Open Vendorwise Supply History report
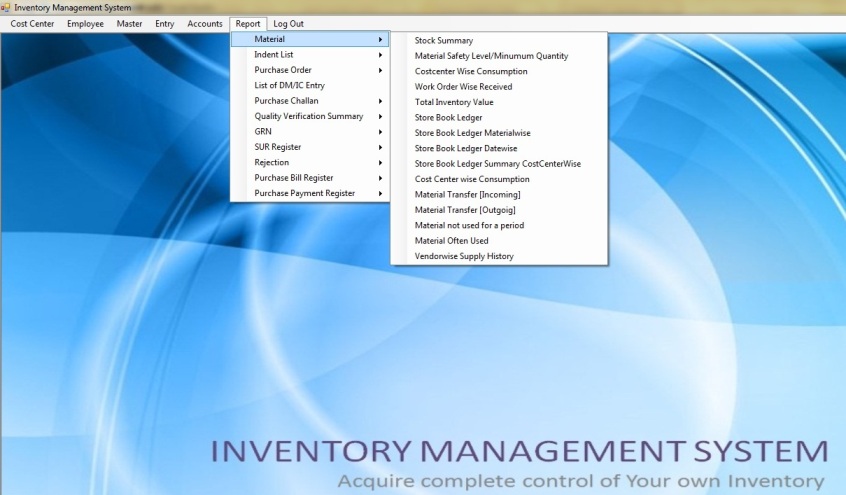 (464, 256)
